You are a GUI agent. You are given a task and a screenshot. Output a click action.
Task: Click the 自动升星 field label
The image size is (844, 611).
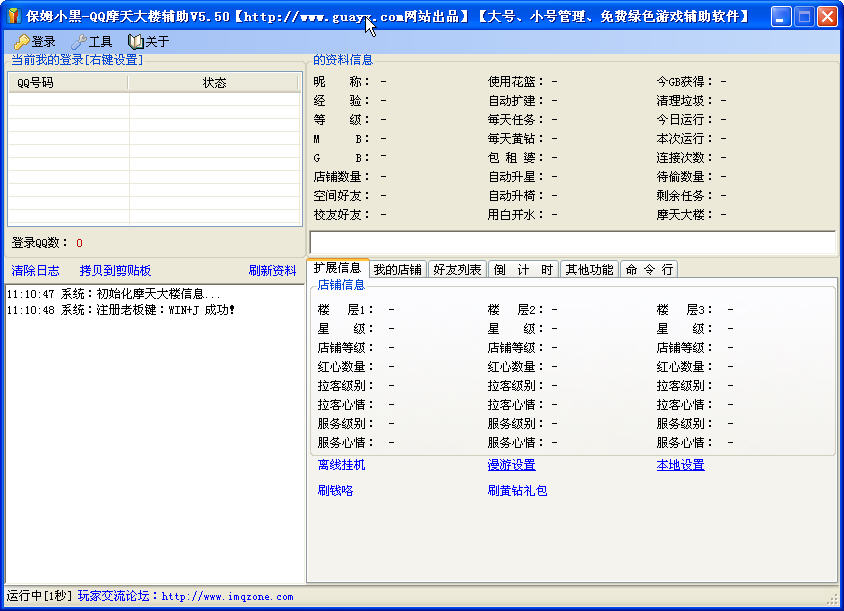coord(516,177)
